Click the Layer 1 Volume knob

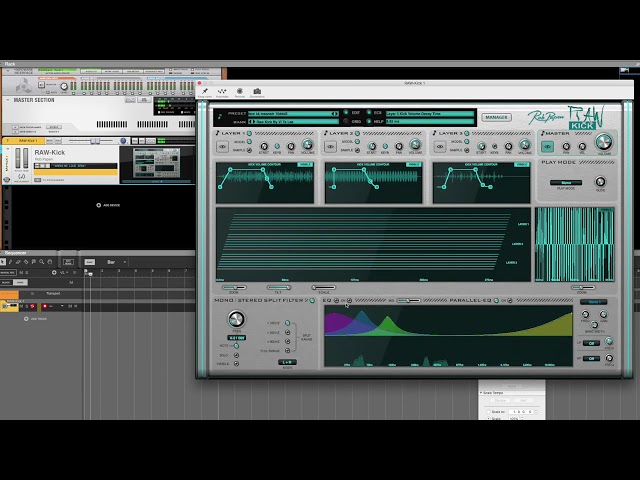click(x=307, y=144)
